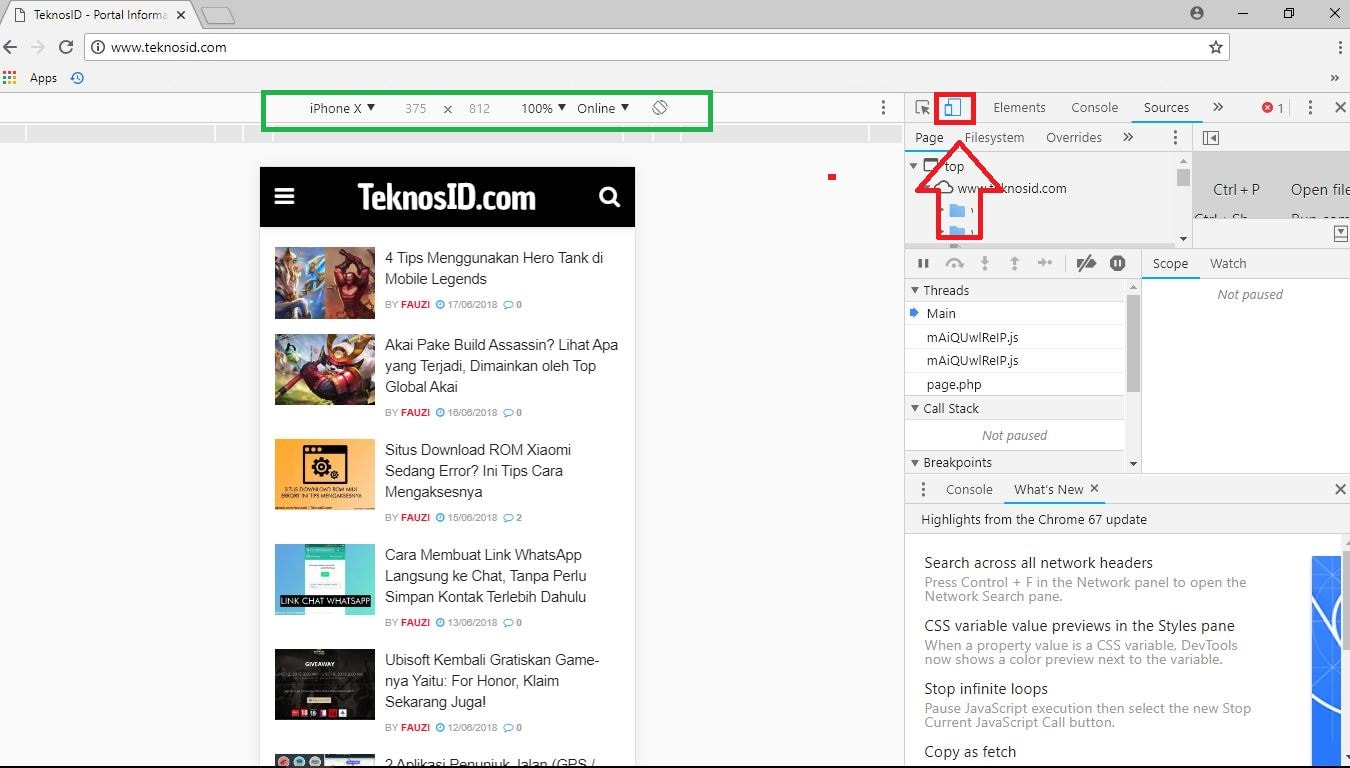Reload the page in Chrome

(x=66, y=47)
